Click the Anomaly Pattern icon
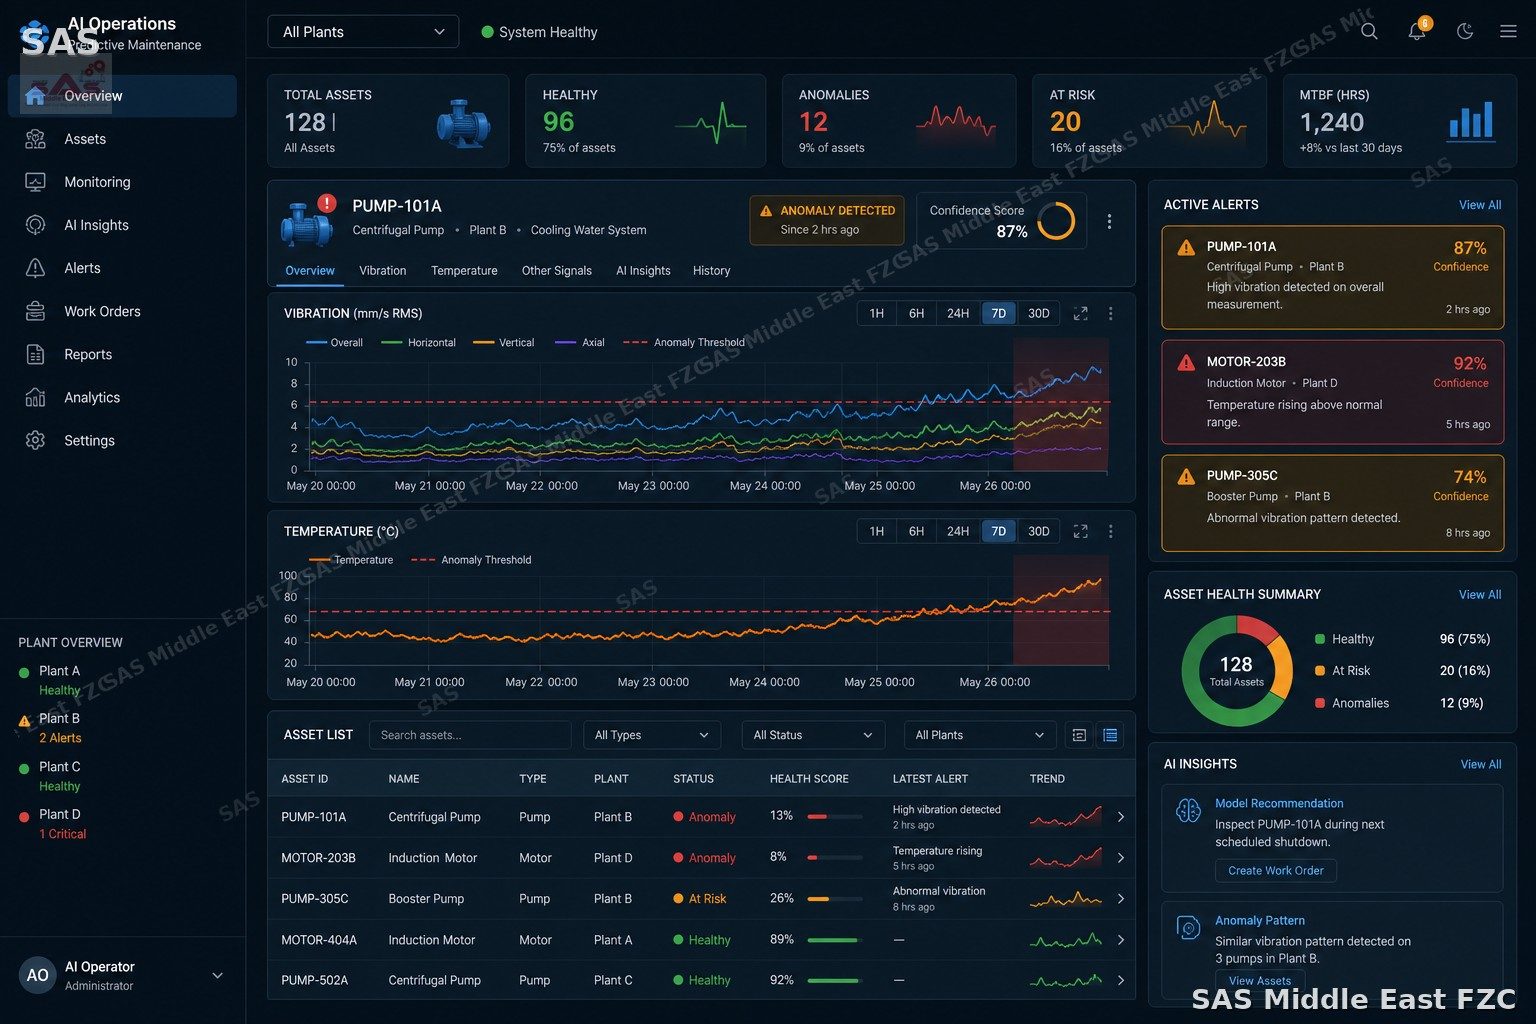 pyautogui.click(x=1188, y=928)
